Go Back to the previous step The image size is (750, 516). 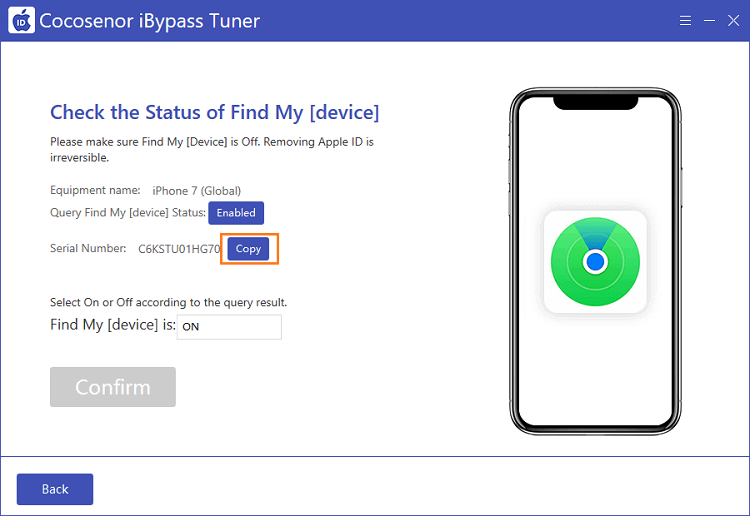pos(55,489)
